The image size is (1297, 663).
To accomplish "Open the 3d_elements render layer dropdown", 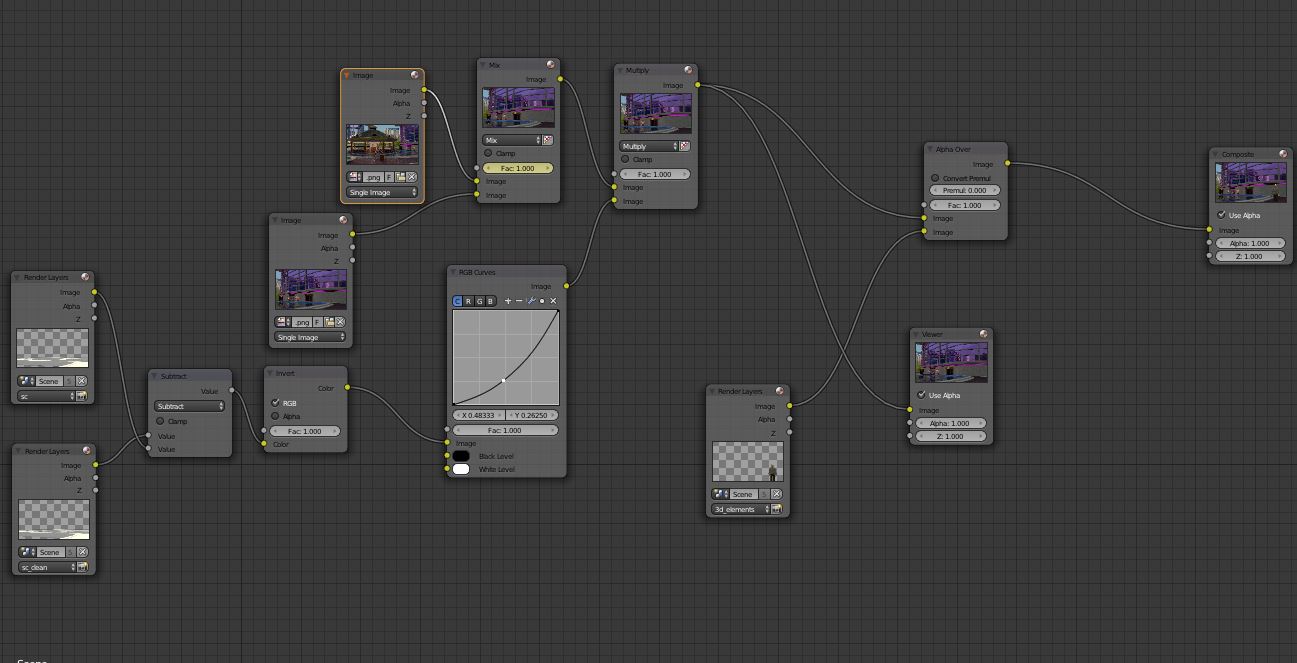I will (x=741, y=509).
